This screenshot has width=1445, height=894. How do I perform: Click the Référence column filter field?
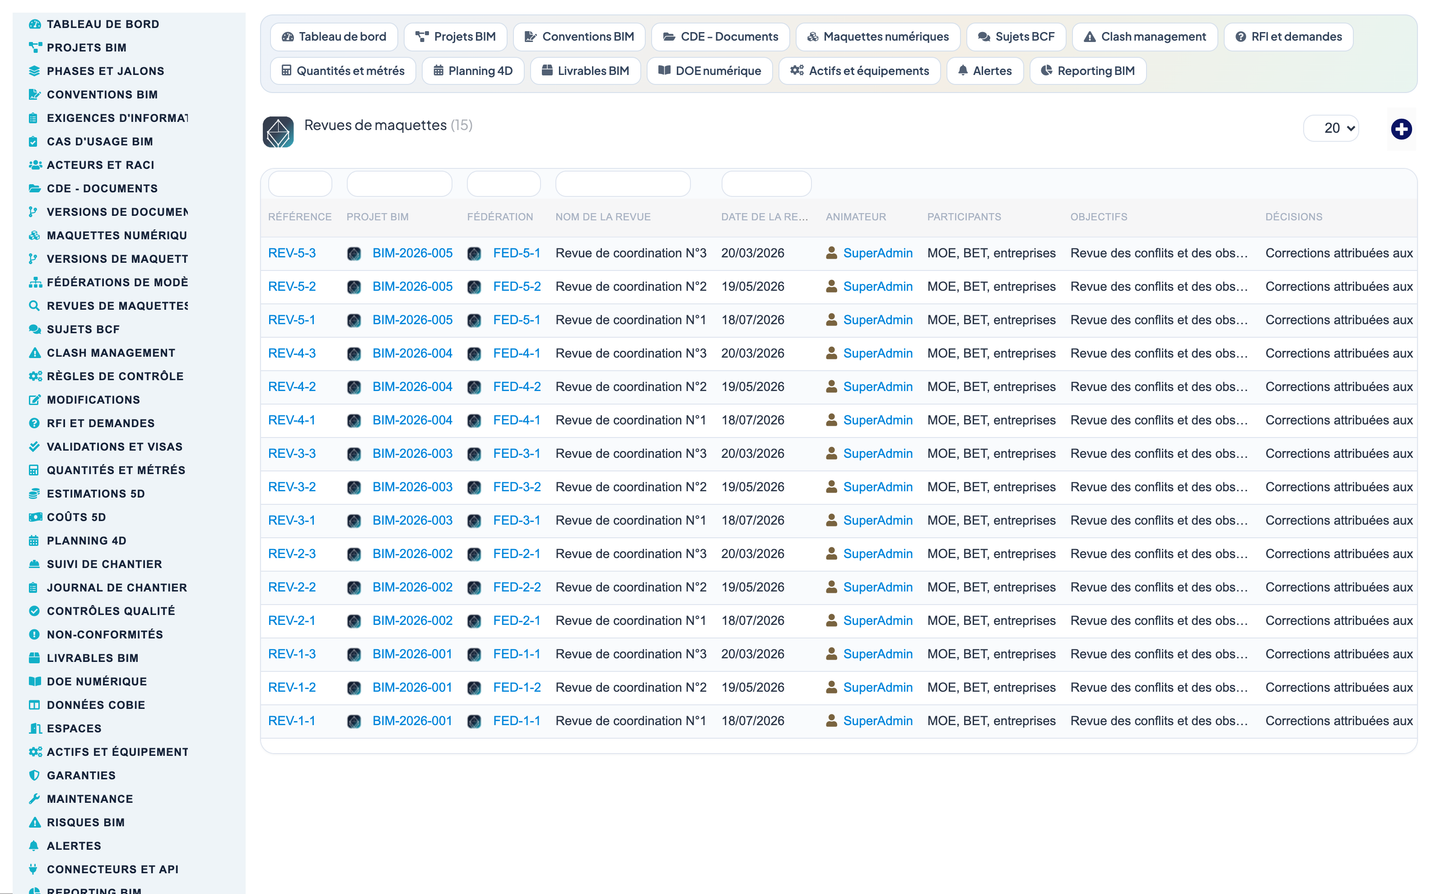point(300,184)
